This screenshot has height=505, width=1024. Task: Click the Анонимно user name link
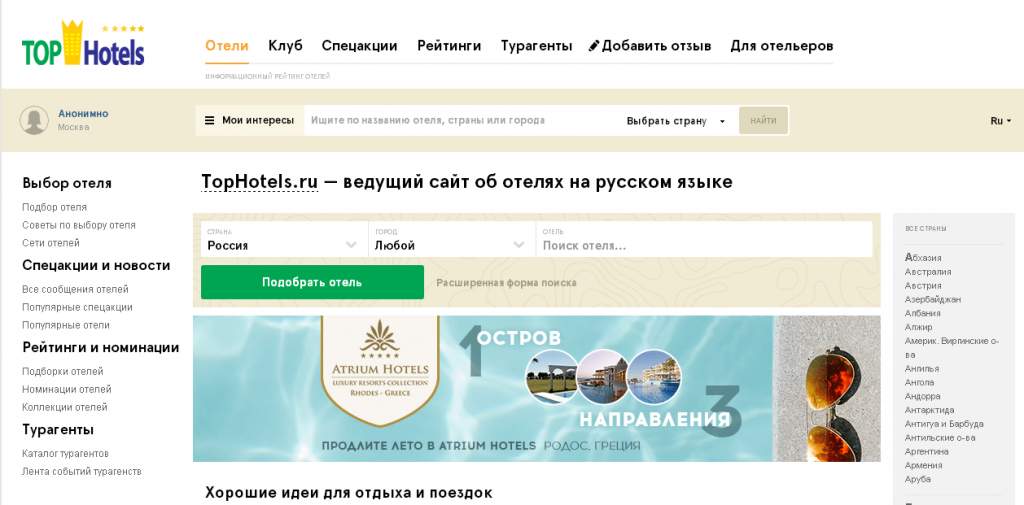point(83,114)
